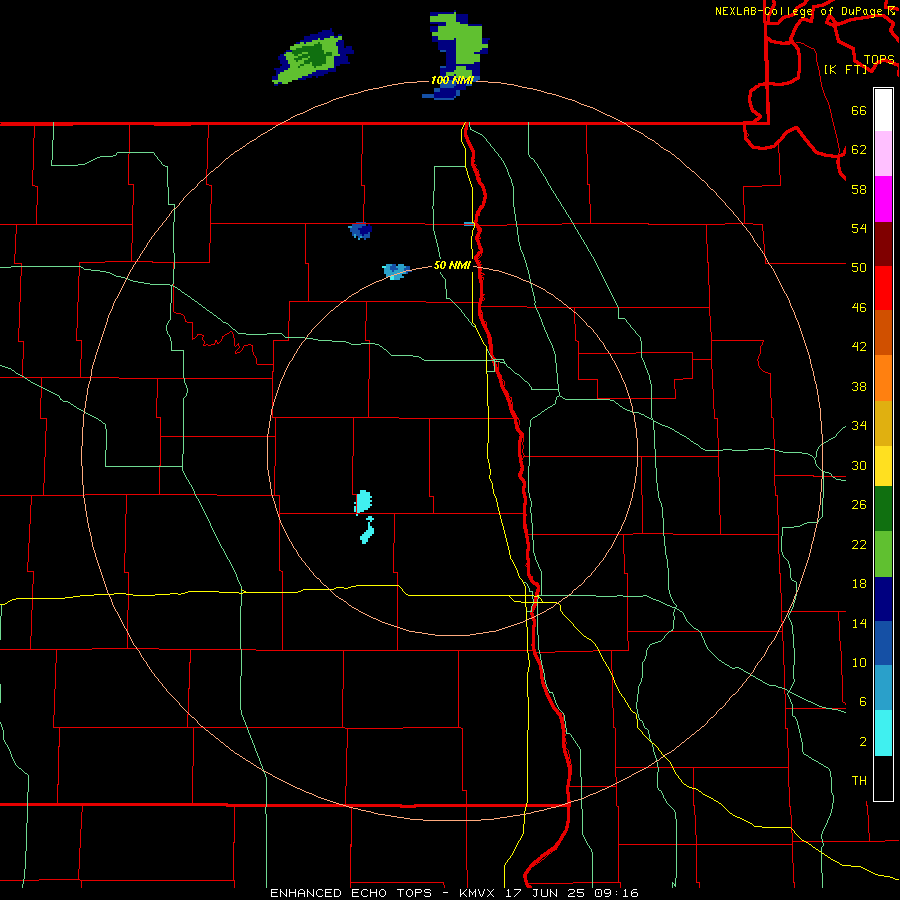Screen dimensions: 900x900
Task: Click the legend value 38
Action: (859, 386)
